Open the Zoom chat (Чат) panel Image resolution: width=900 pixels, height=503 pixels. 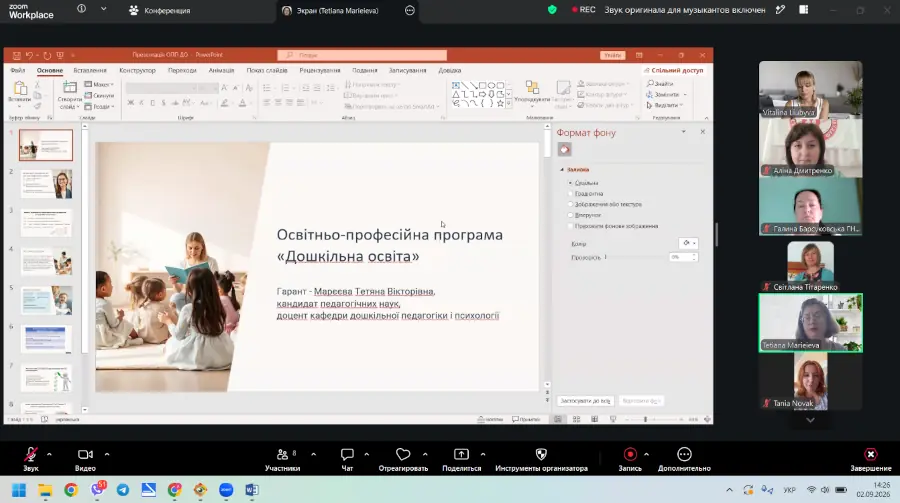coord(347,459)
